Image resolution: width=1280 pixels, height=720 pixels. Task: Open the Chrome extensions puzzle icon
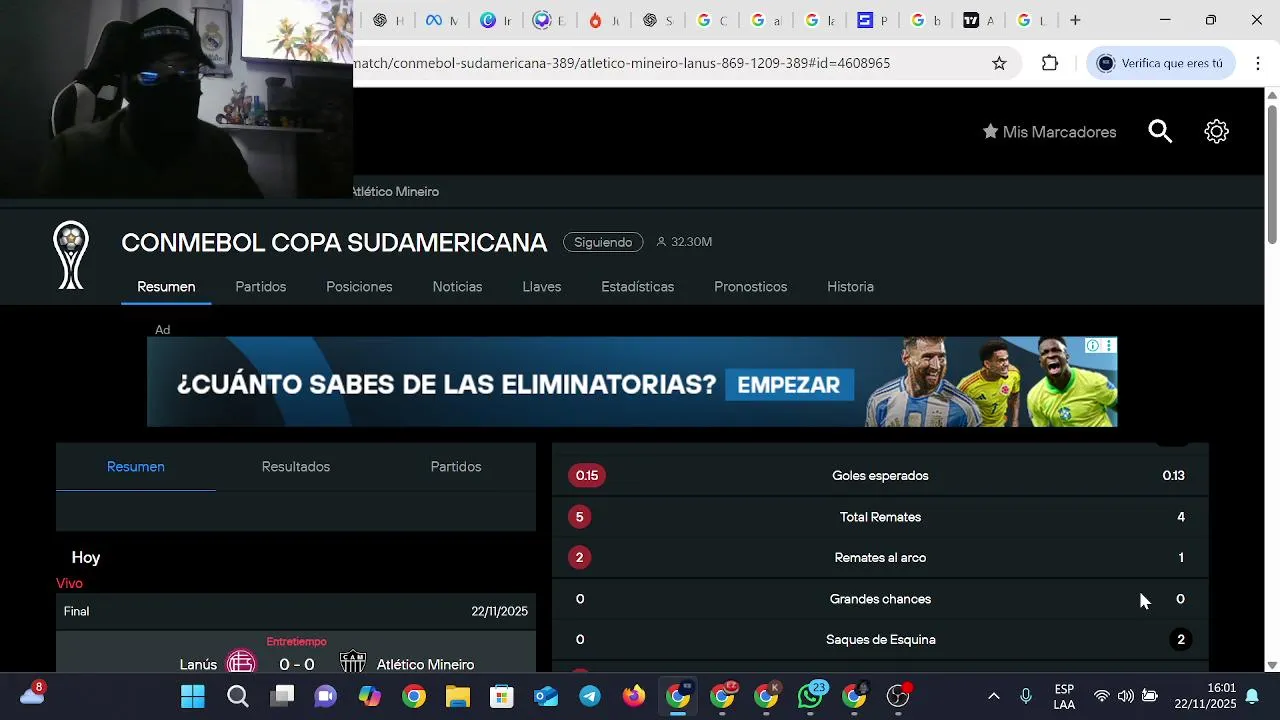coord(1049,63)
